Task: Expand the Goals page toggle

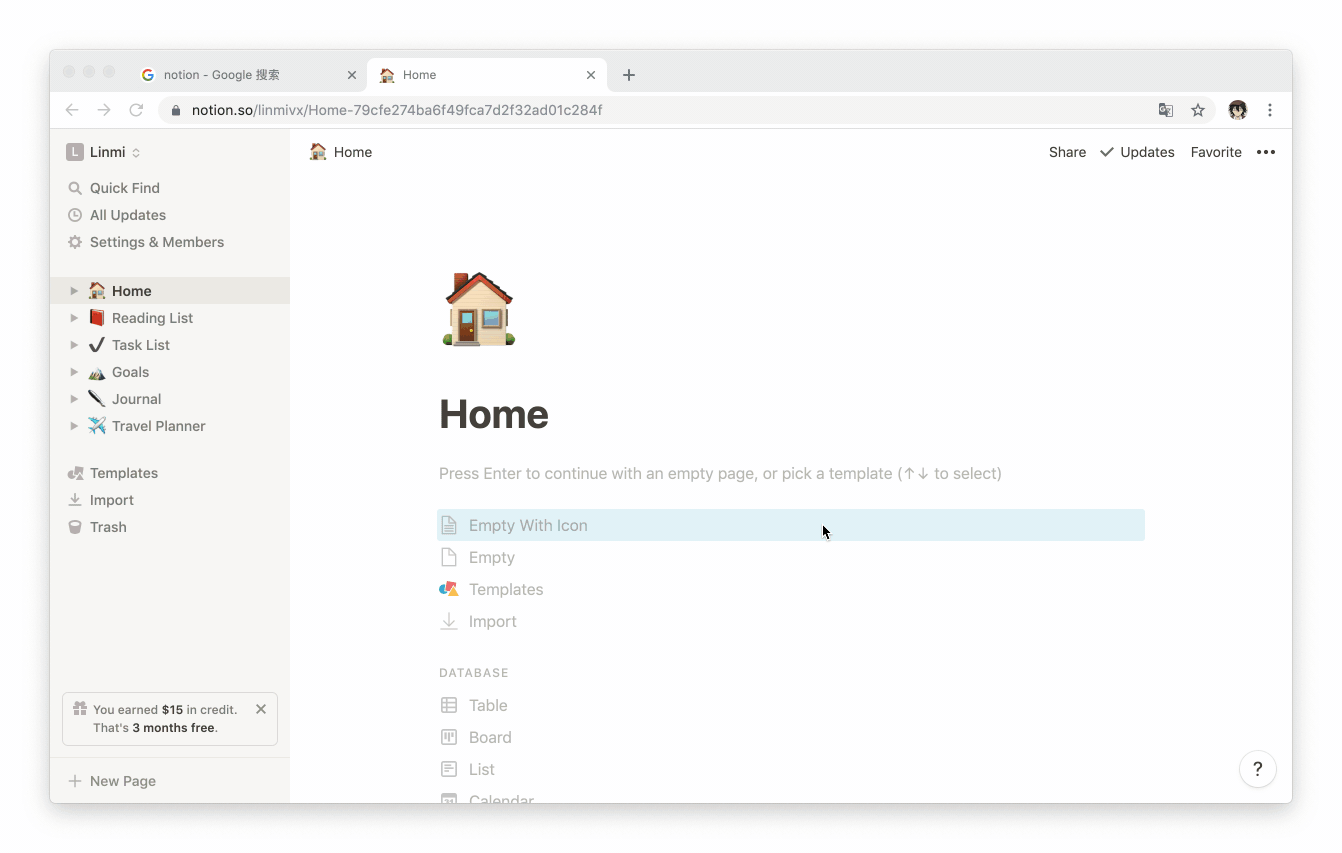Action: coord(74,372)
